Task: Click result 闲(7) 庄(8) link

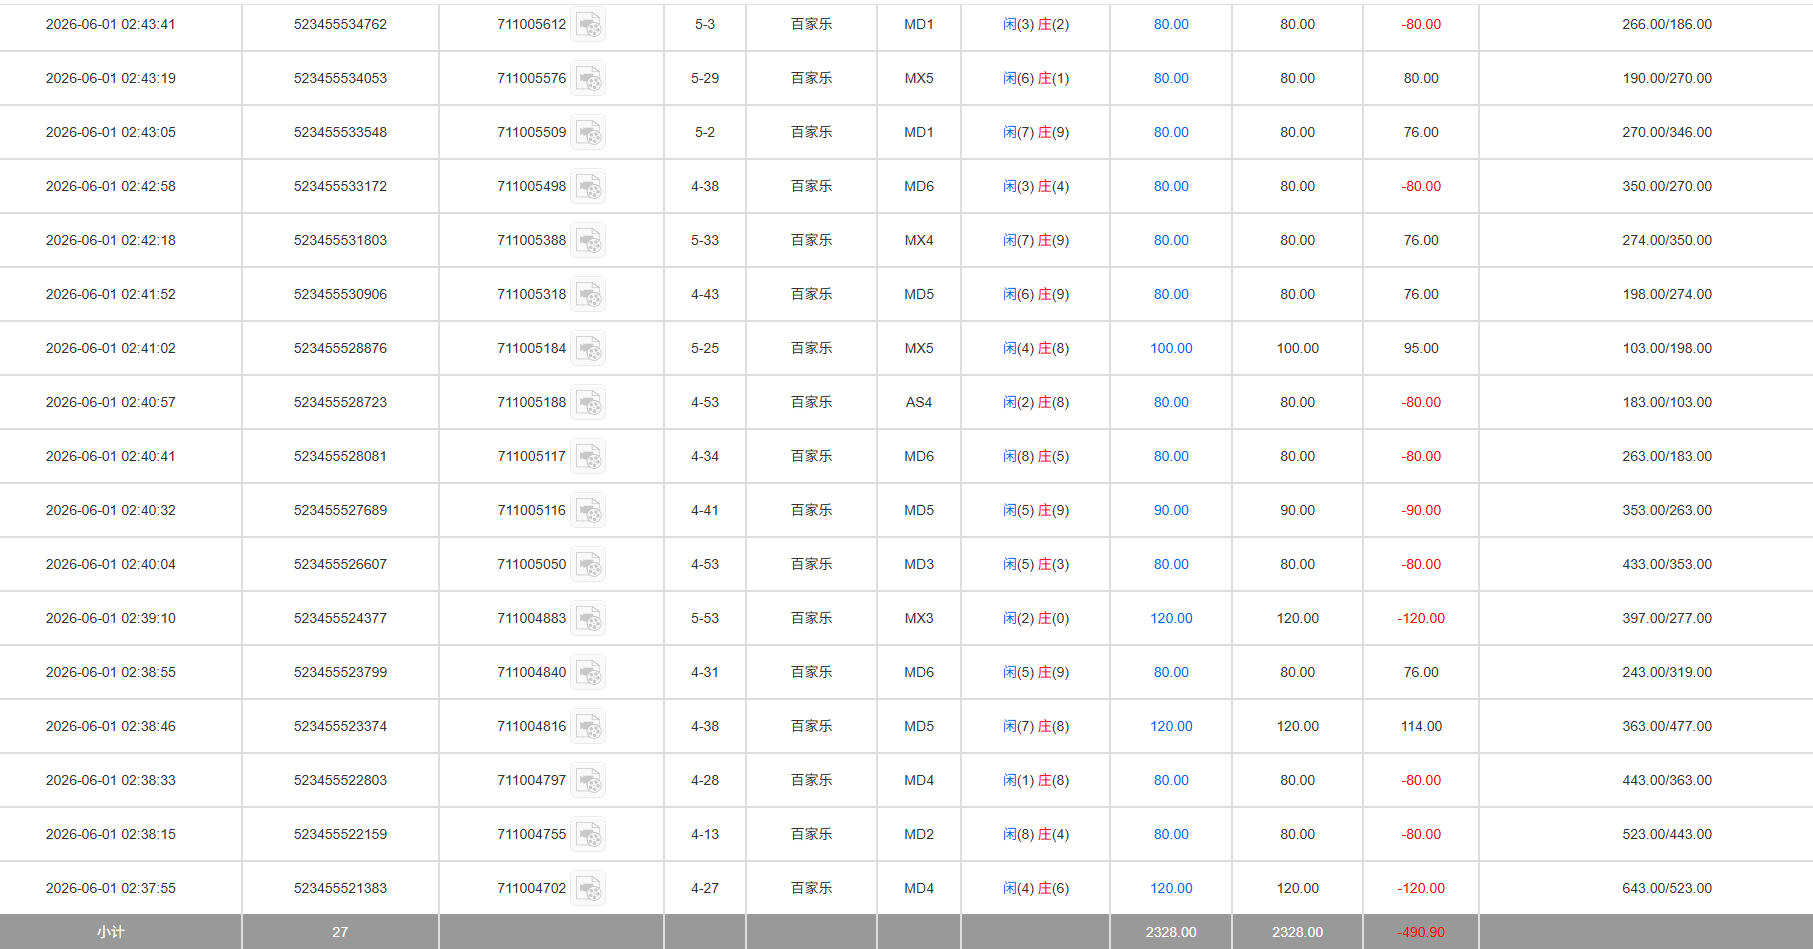Action: 1036,726
